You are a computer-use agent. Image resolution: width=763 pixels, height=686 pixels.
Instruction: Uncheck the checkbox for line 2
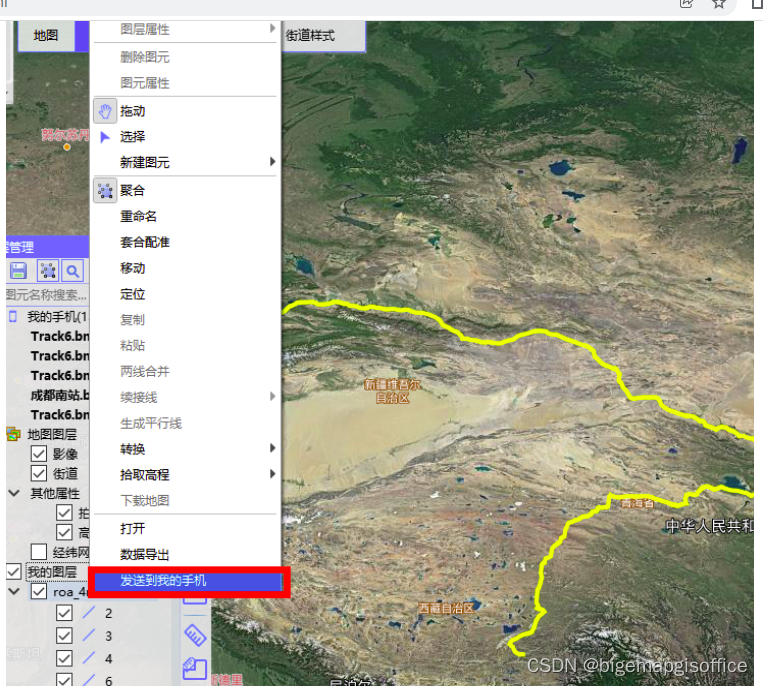tap(64, 613)
